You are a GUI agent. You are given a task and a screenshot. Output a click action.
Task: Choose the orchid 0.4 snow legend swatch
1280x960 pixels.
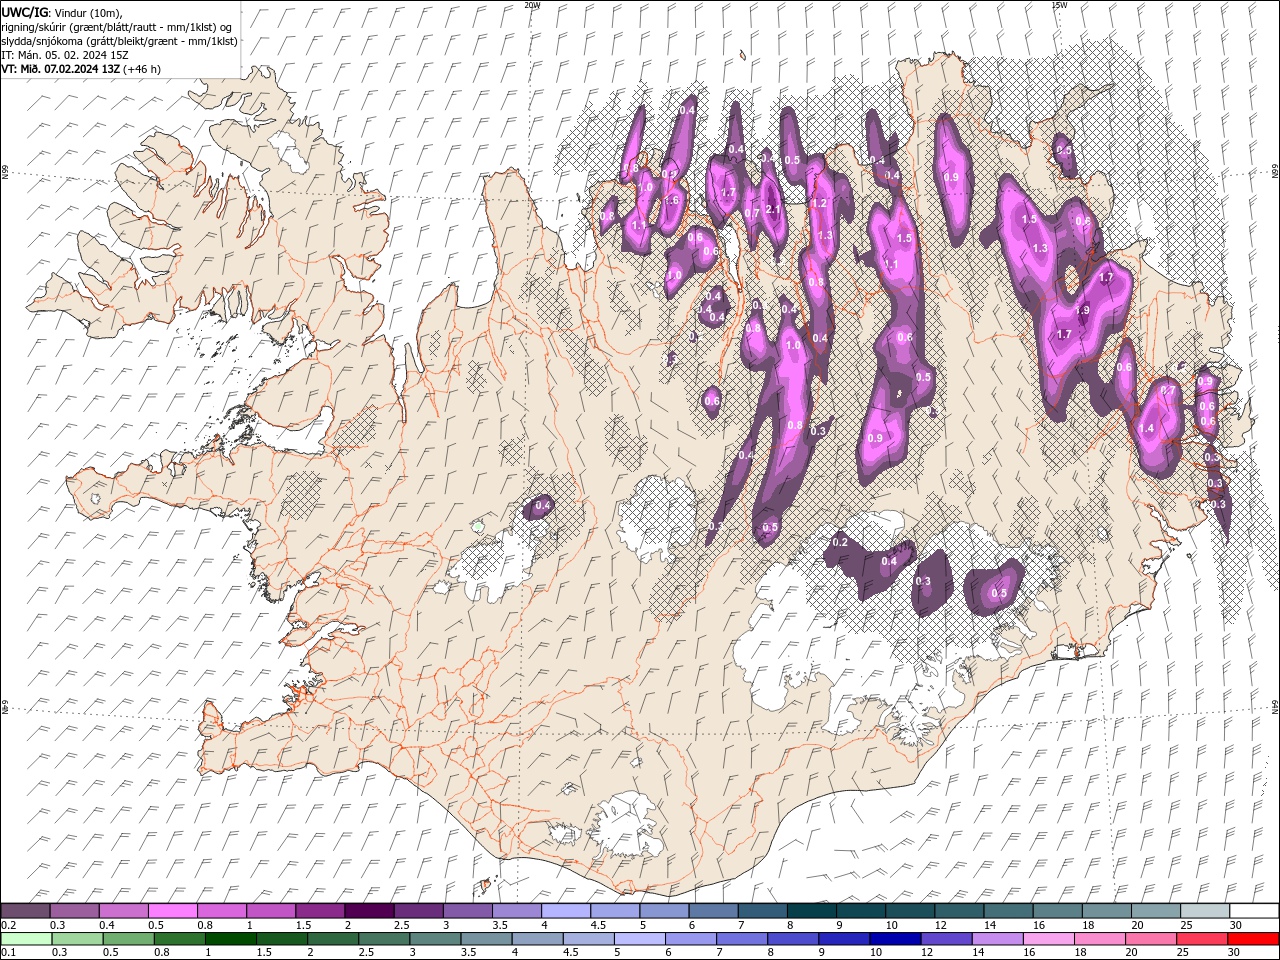[x=124, y=910]
